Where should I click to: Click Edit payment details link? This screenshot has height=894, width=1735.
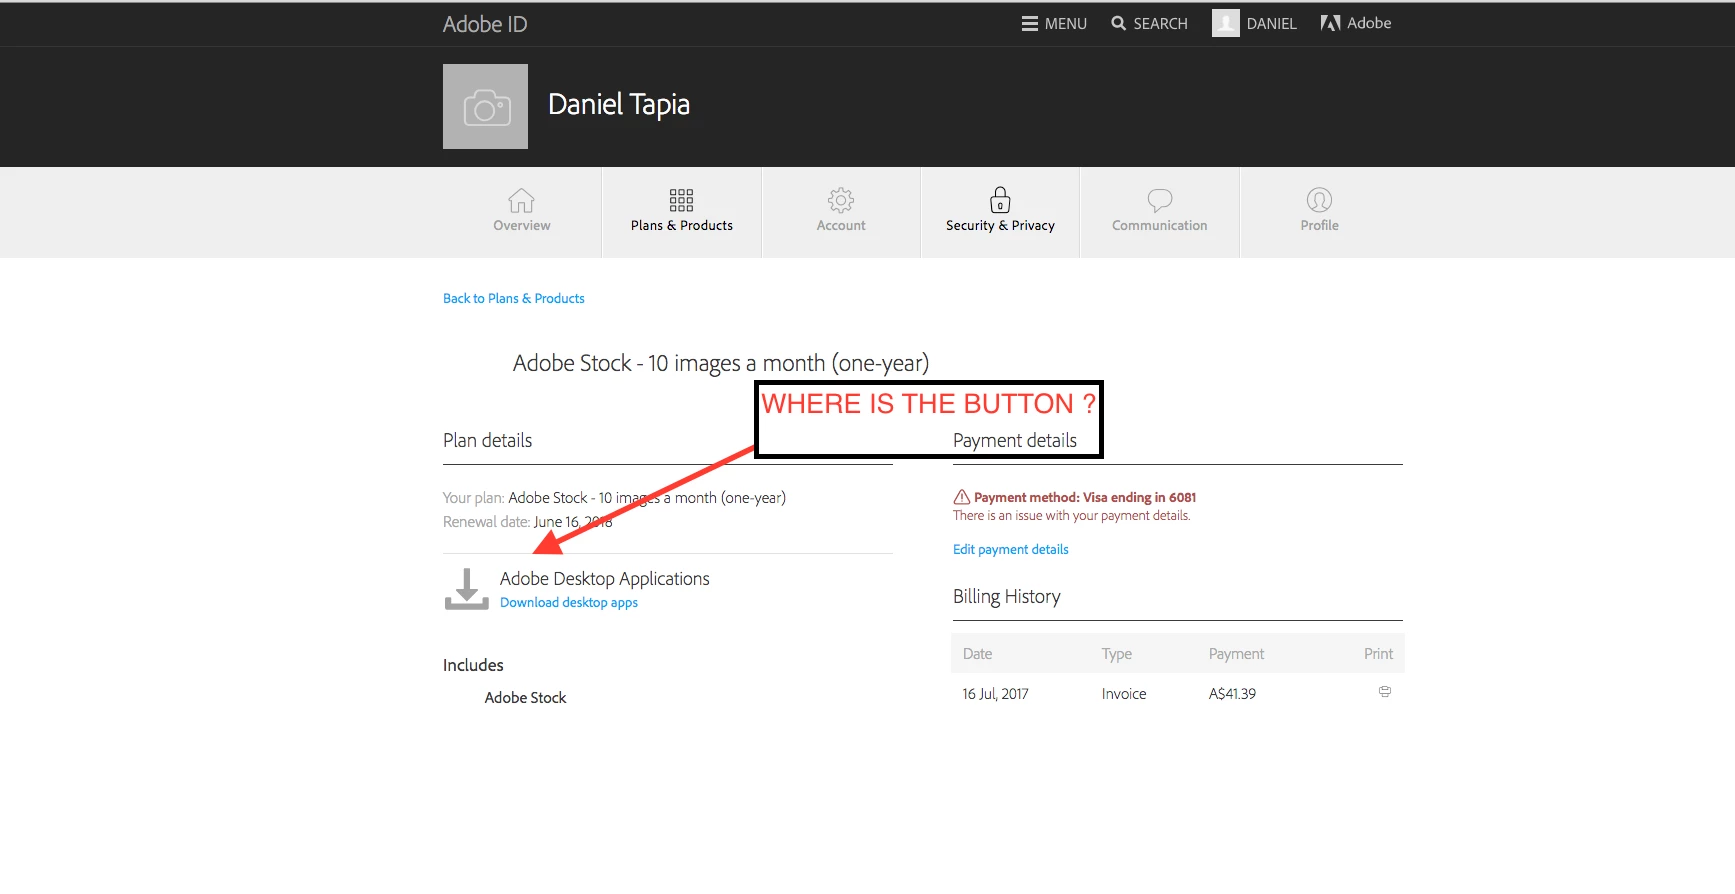tap(1010, 549)
